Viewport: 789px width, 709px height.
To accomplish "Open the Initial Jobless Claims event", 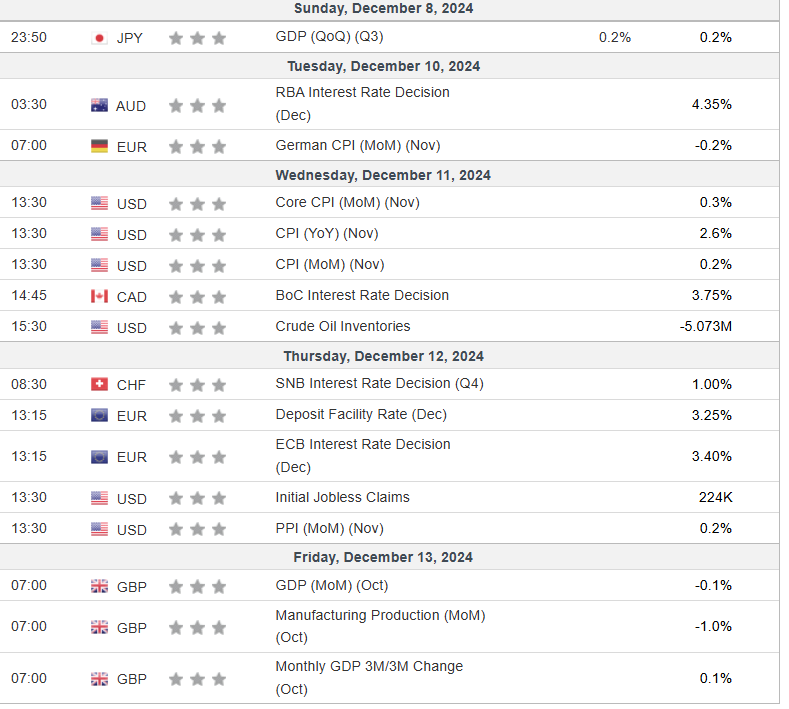I will point(342,497).
